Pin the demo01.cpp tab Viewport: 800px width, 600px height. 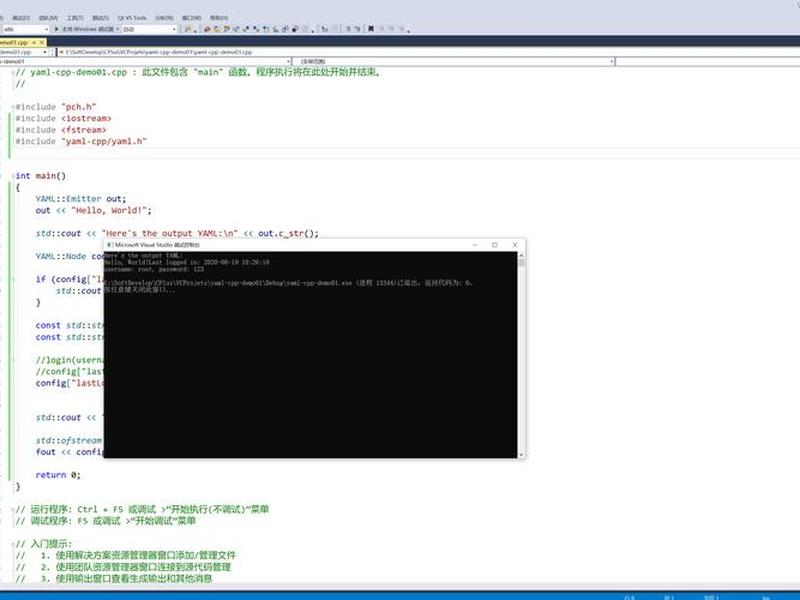(x=34, y=43)
